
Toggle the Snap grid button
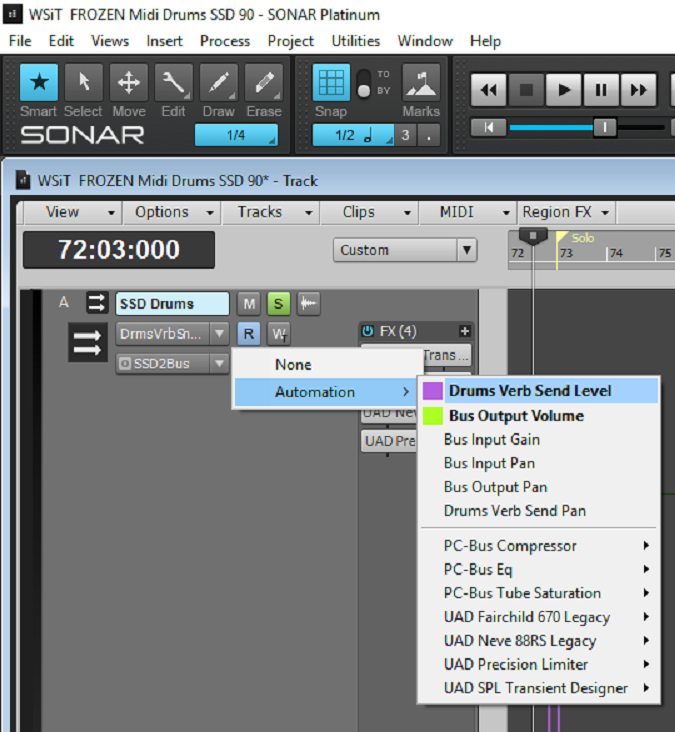click(331, 83)
